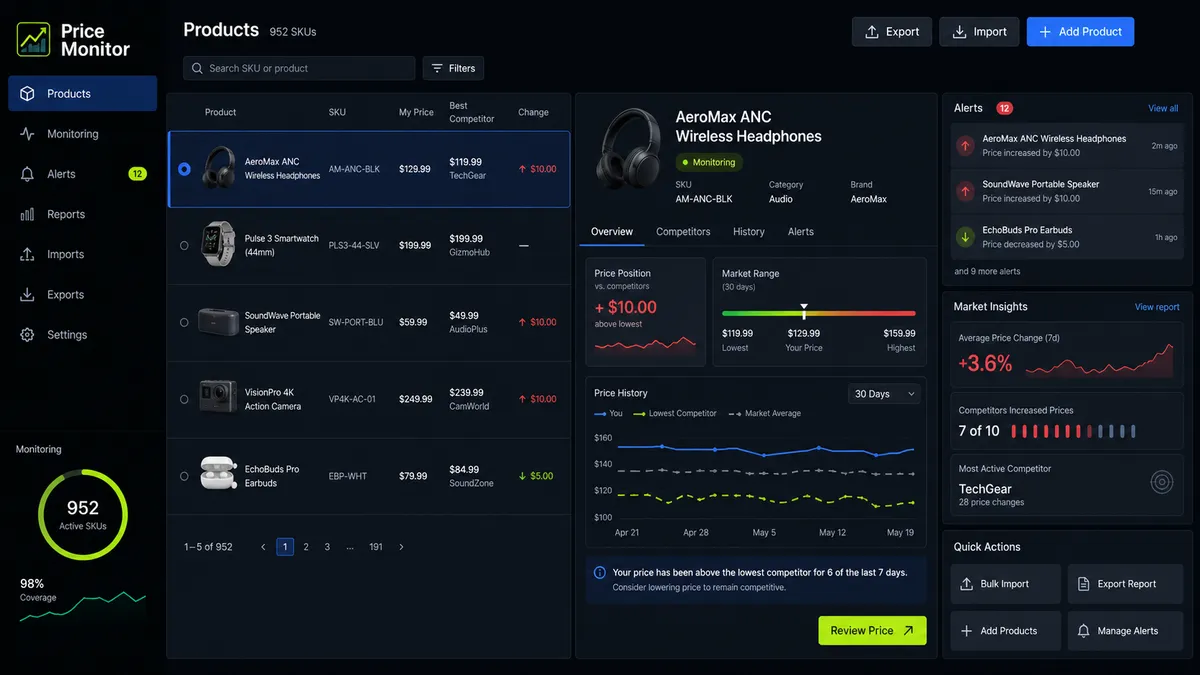Image resolution: width=1200 pixels, height=675 pixels.
Task: Click the SKU 'PLS3-44-SLV' cell
Action: coord(354,245)
